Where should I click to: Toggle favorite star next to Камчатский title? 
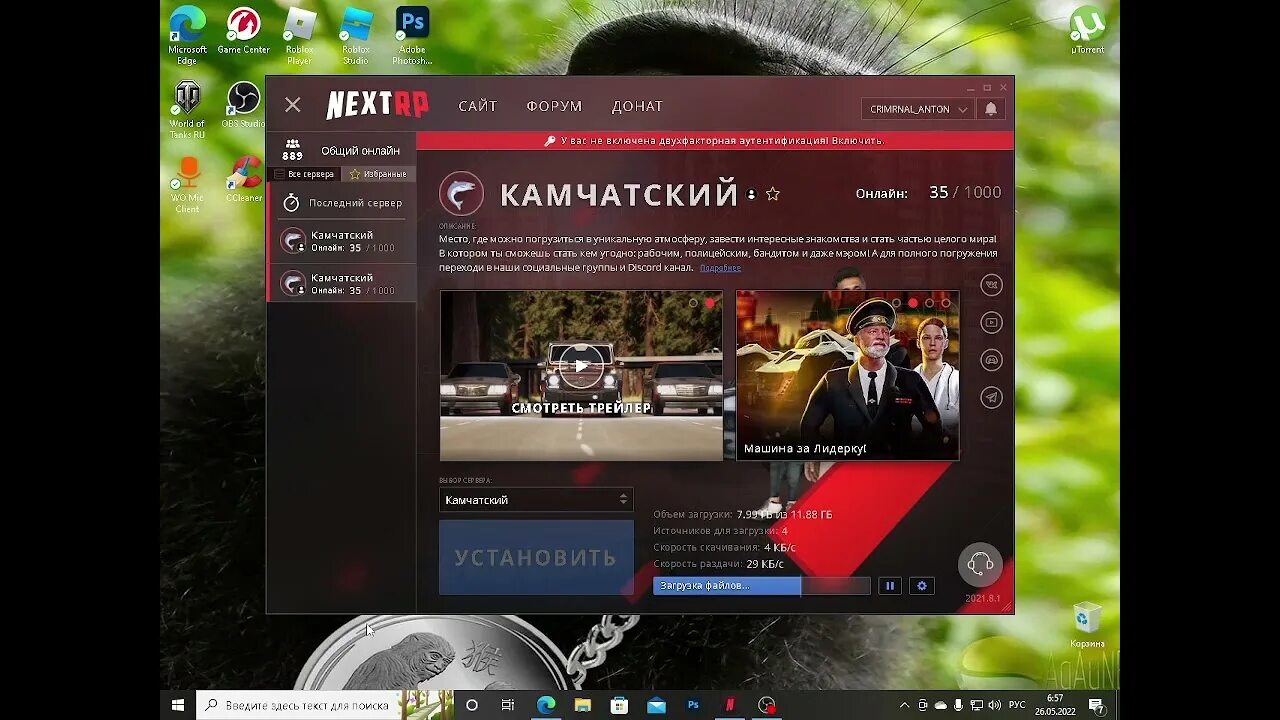pos(772,194)
